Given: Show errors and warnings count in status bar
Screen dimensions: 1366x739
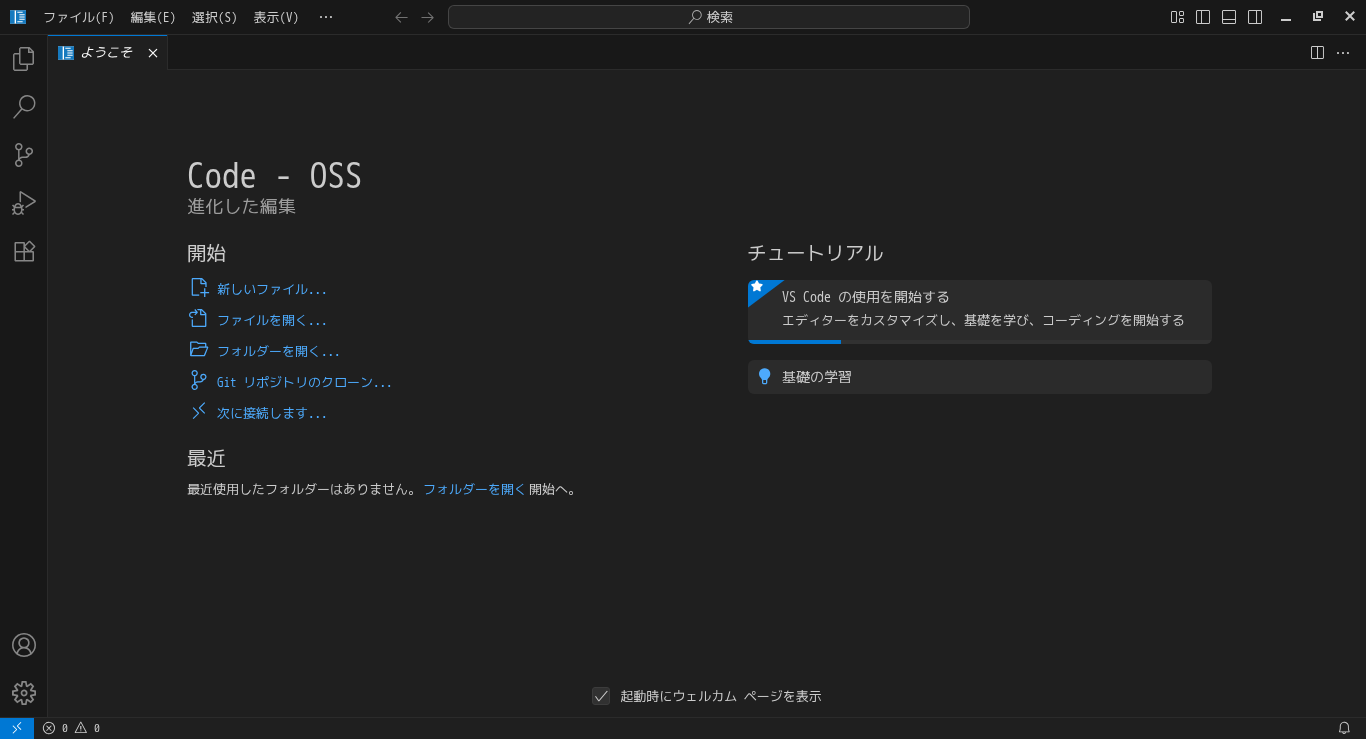Looking at the screenshot, I should pyautogui.click(x=71, y=728).
